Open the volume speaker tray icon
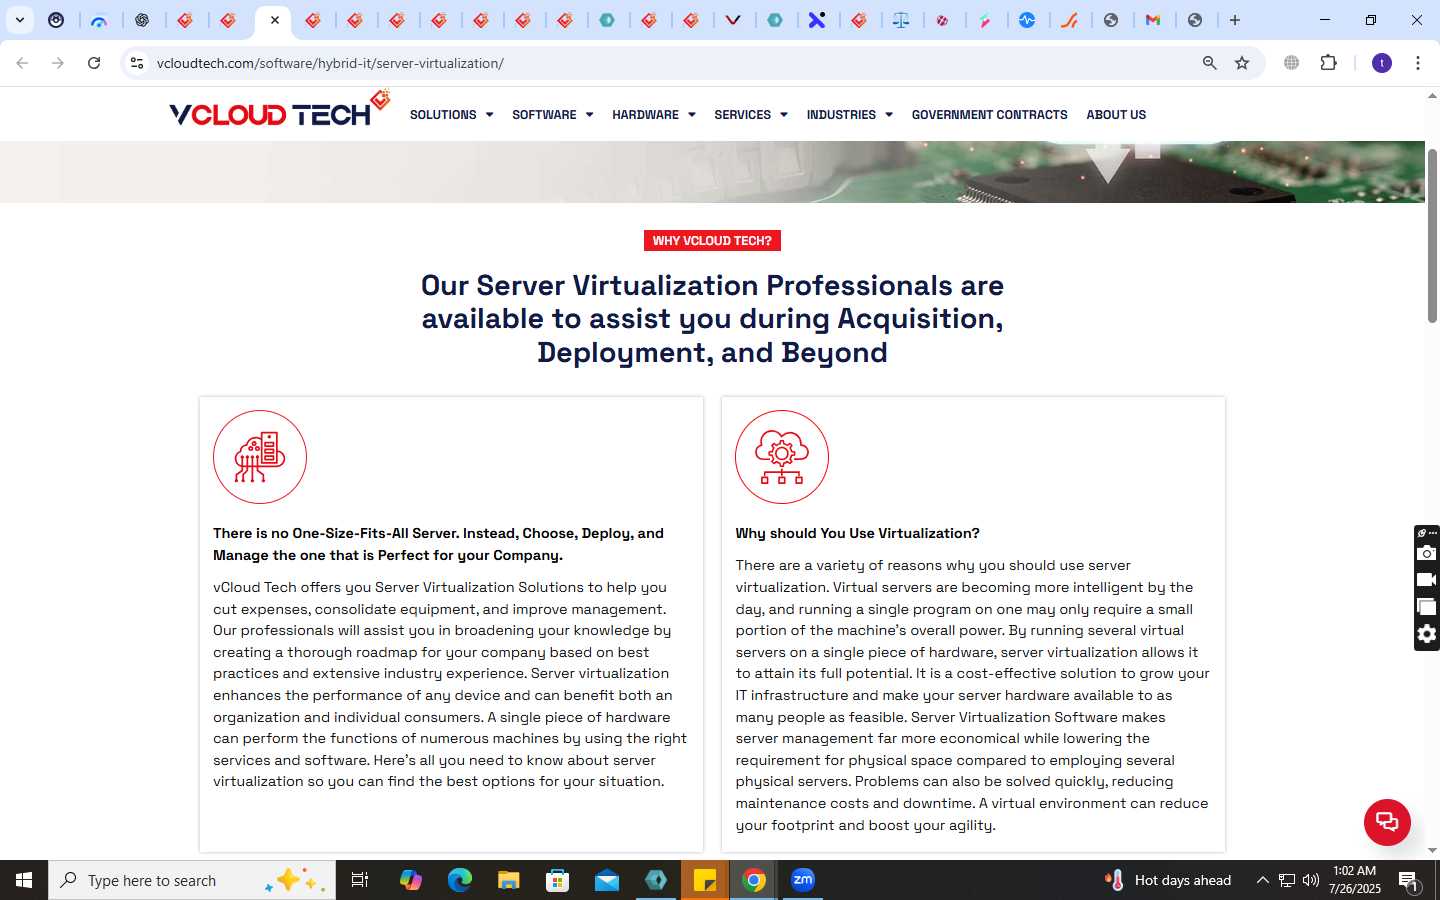This screenshot has width=1440, height=900. coord(1311,880)
